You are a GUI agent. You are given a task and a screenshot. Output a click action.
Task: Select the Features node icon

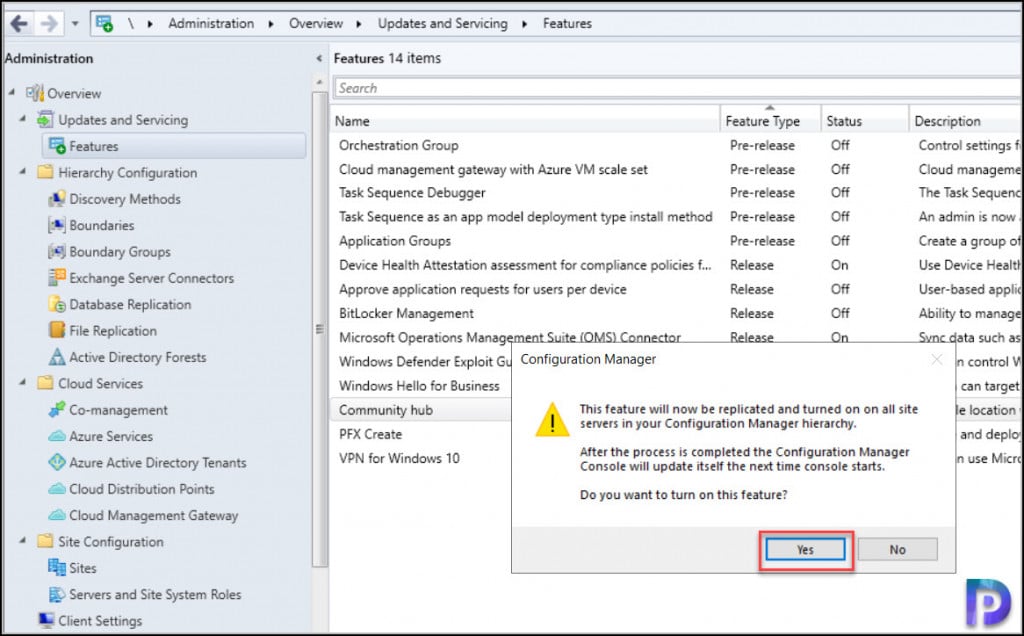57,146
